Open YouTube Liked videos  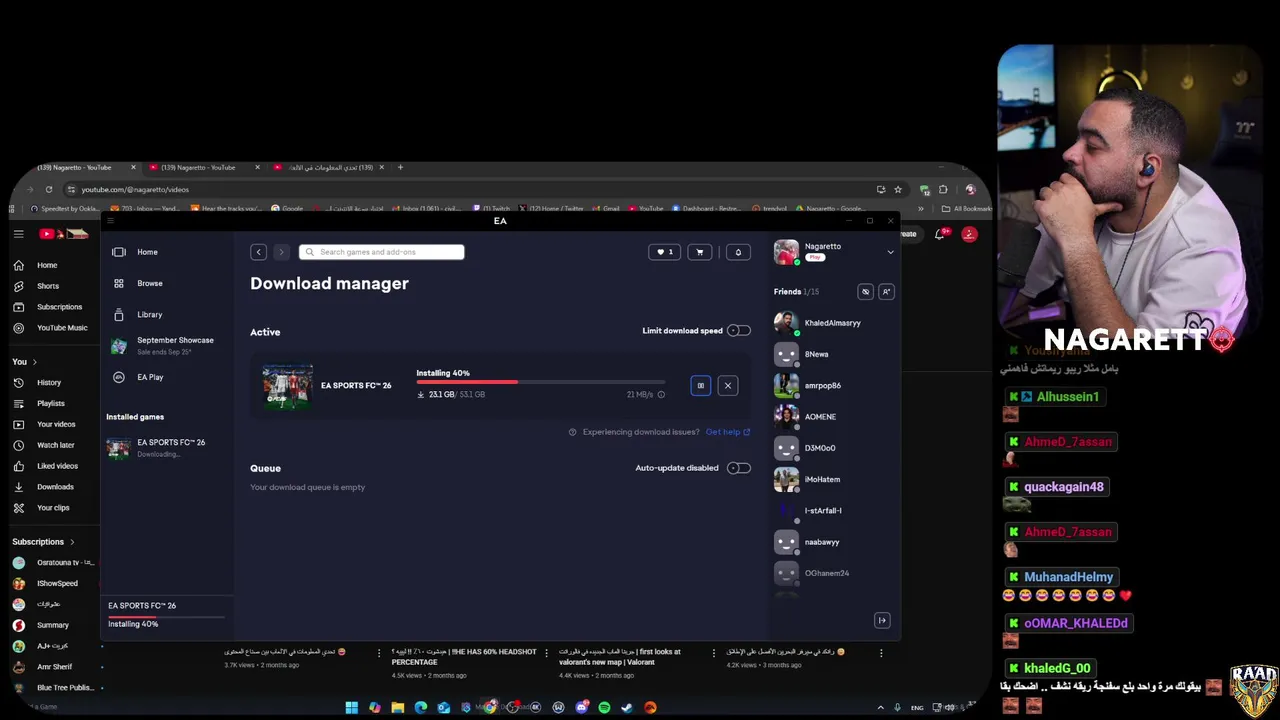[56, 466]
